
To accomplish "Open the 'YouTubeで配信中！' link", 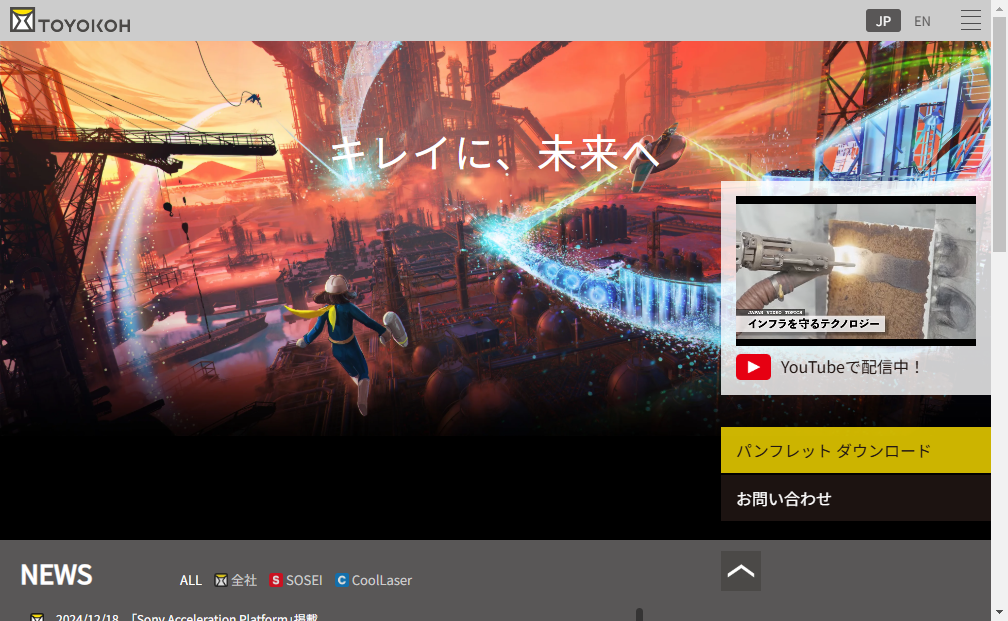I will pos(851,367).
